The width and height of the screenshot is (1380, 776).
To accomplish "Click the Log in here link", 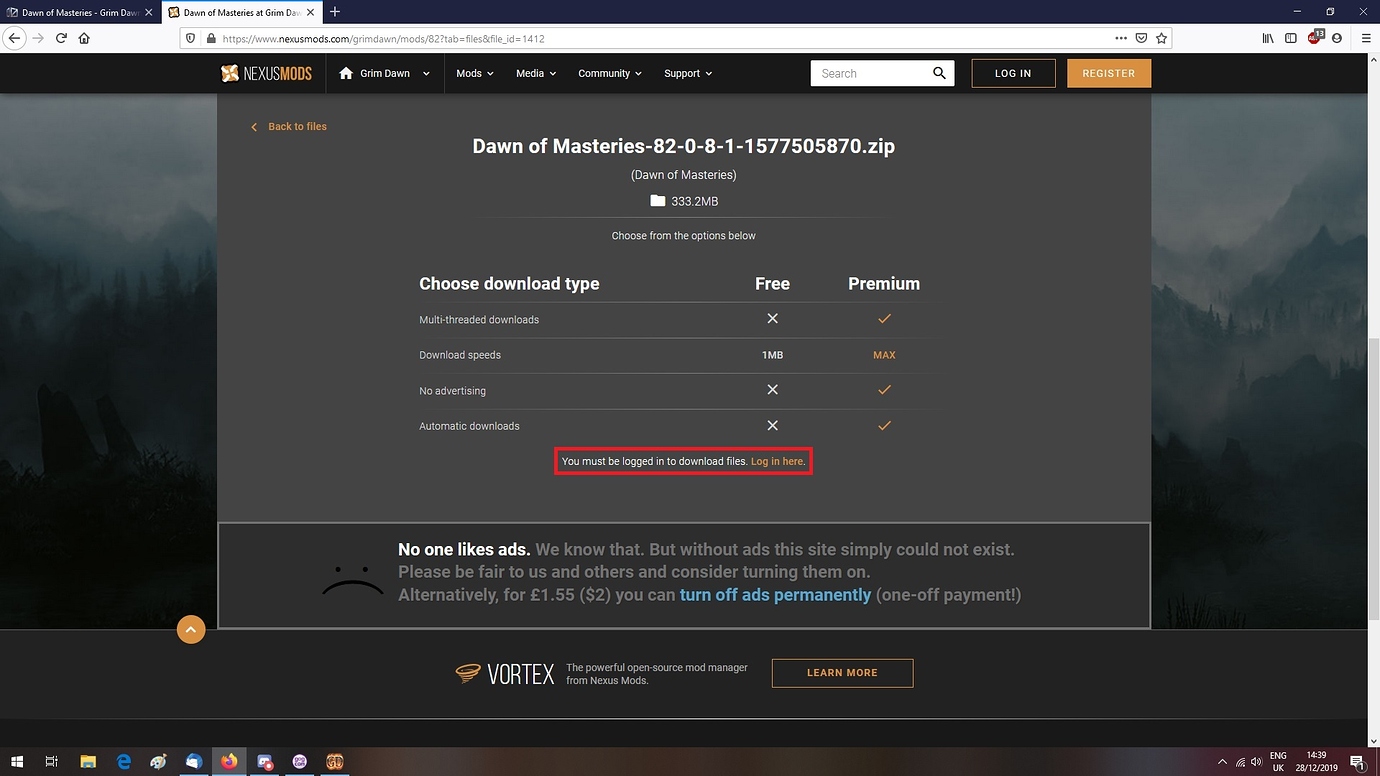I will [776, 461].
